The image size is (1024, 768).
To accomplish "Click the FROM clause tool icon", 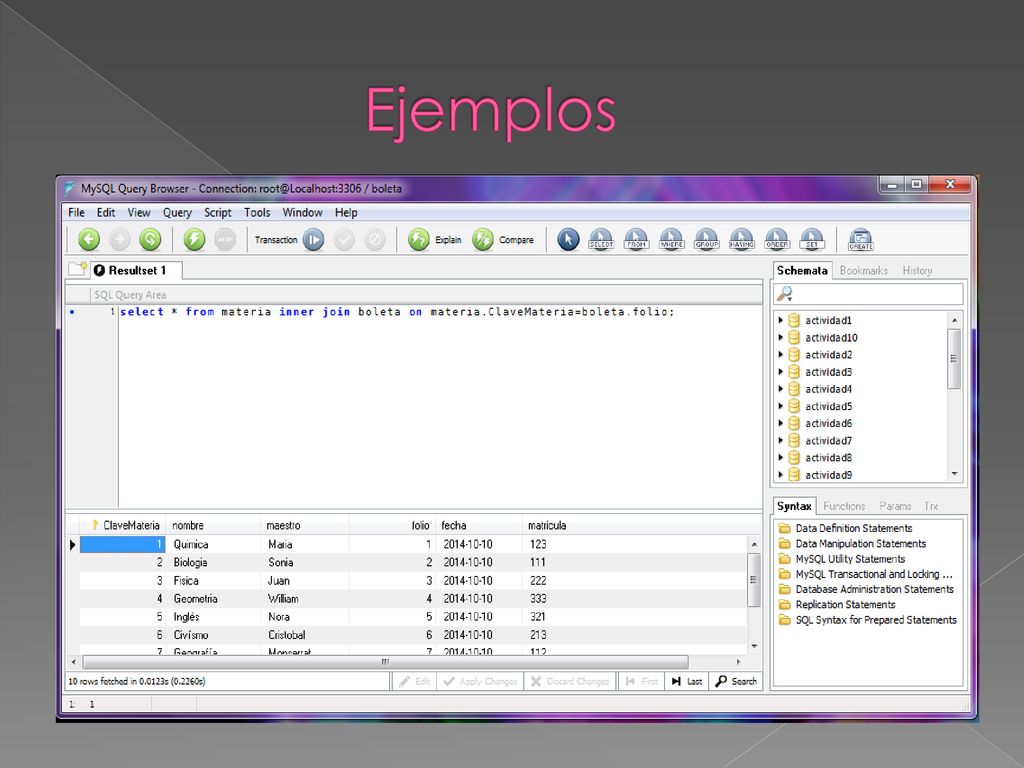I will (x=636, y=240).
